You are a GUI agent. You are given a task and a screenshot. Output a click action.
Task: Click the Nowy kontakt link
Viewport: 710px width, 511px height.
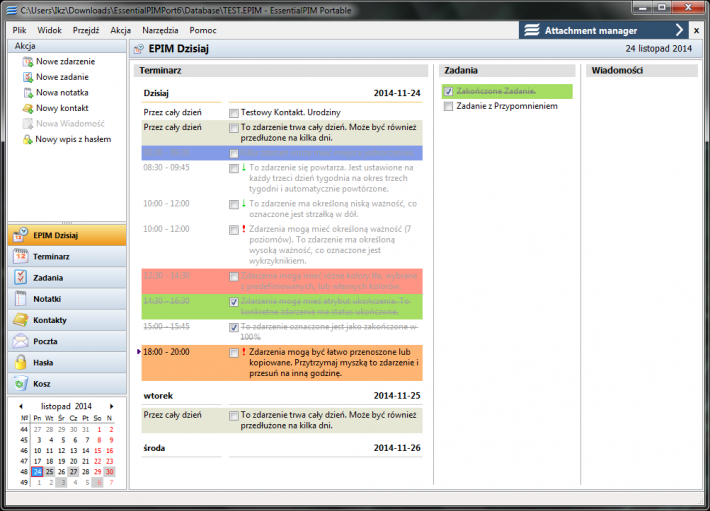click(x=62, y=108)
